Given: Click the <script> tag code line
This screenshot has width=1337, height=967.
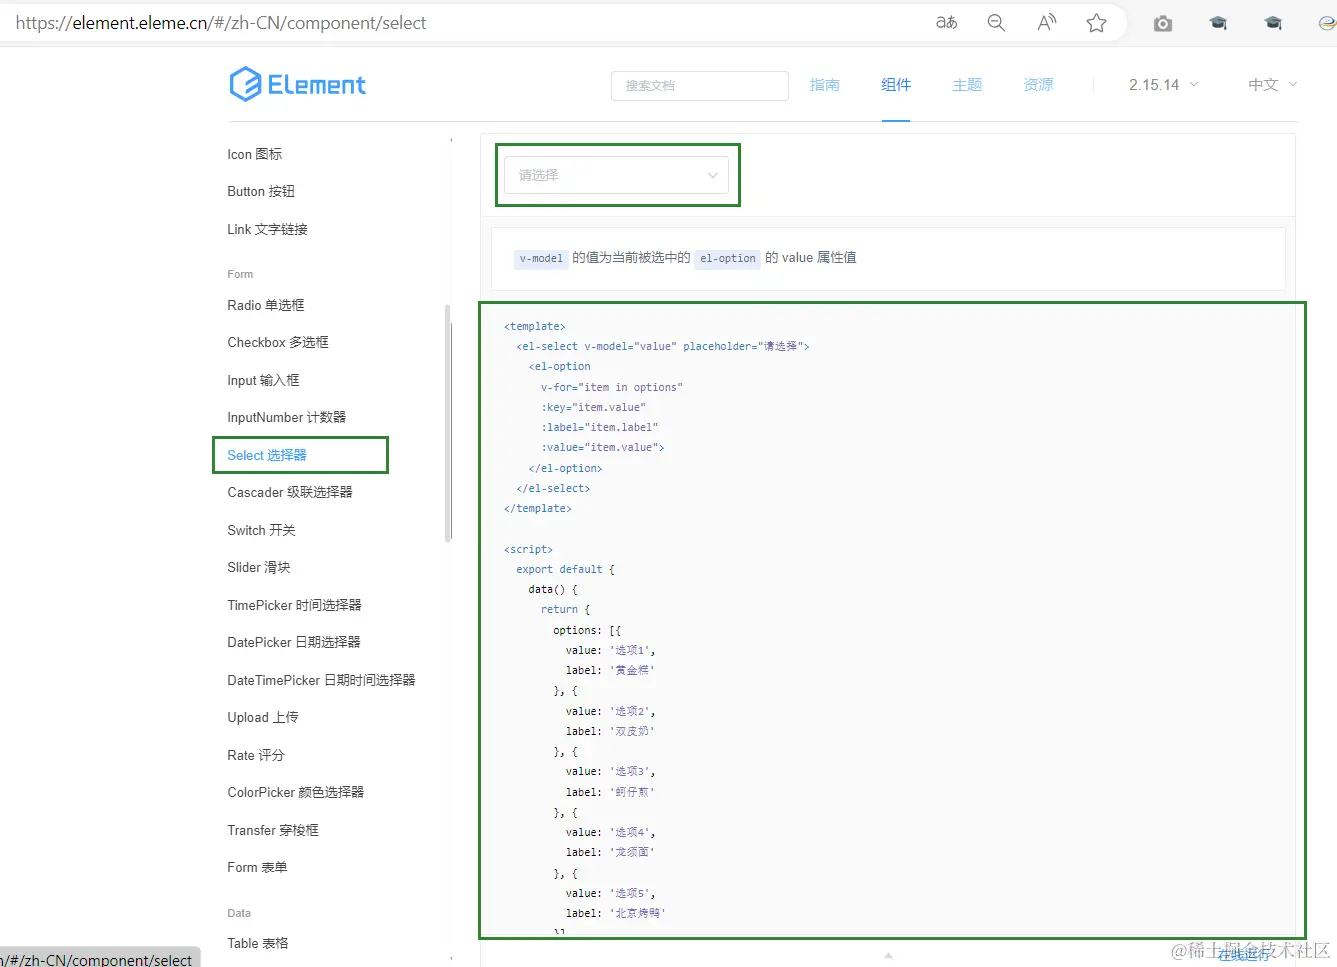Looking at the screenshot, I should click(x=529, y=549).
